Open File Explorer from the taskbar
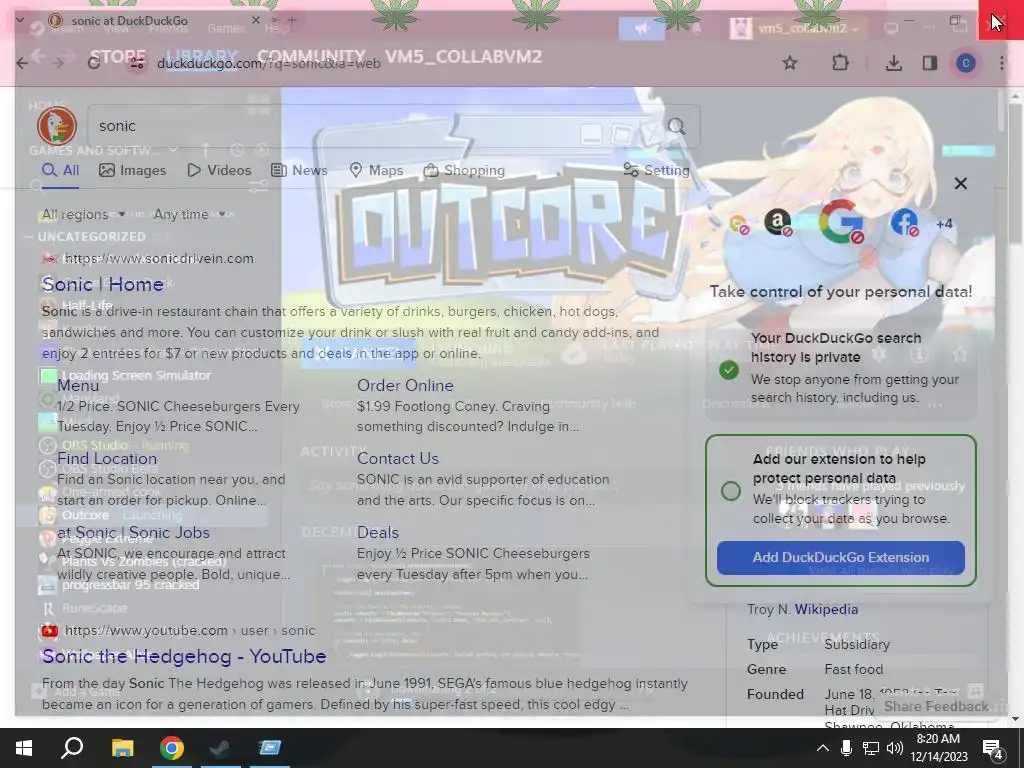Image resolution: width=1024 pixels, height=768 pixels. coord(122,748)
